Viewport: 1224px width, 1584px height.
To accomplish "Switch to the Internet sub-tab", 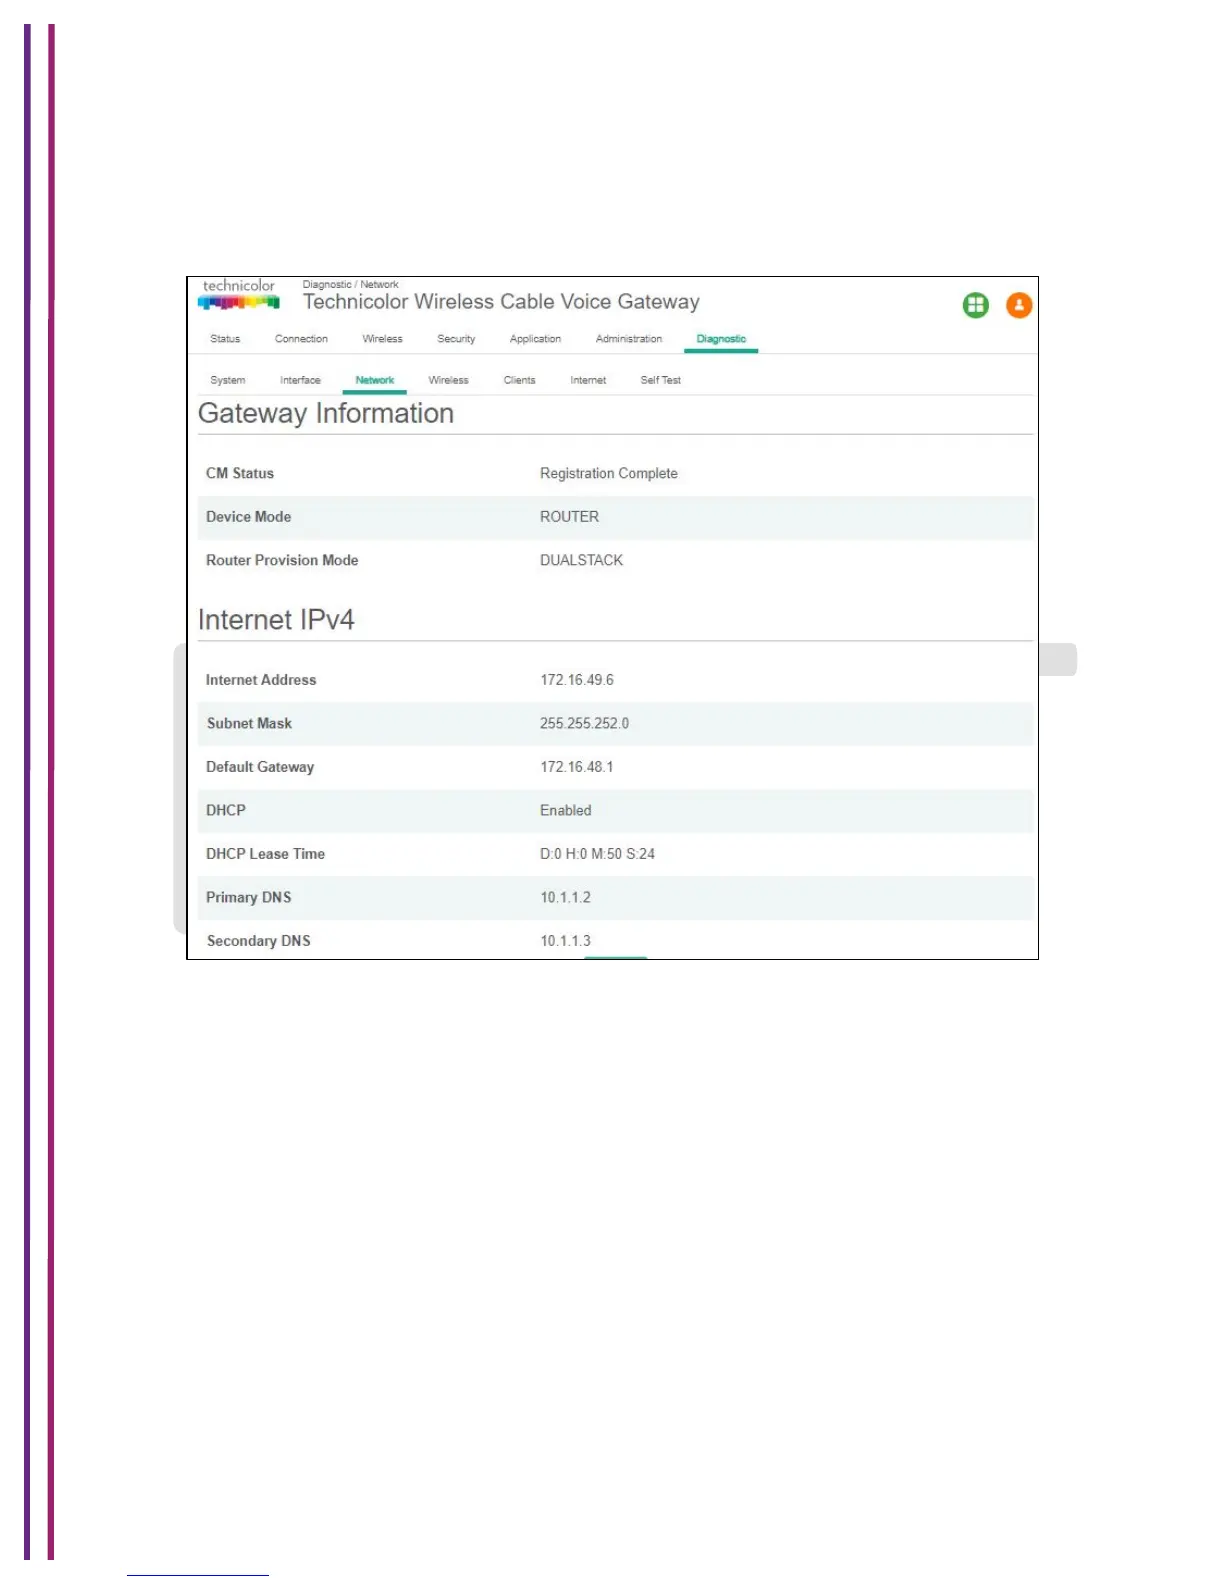I will [x=588, y=380].
